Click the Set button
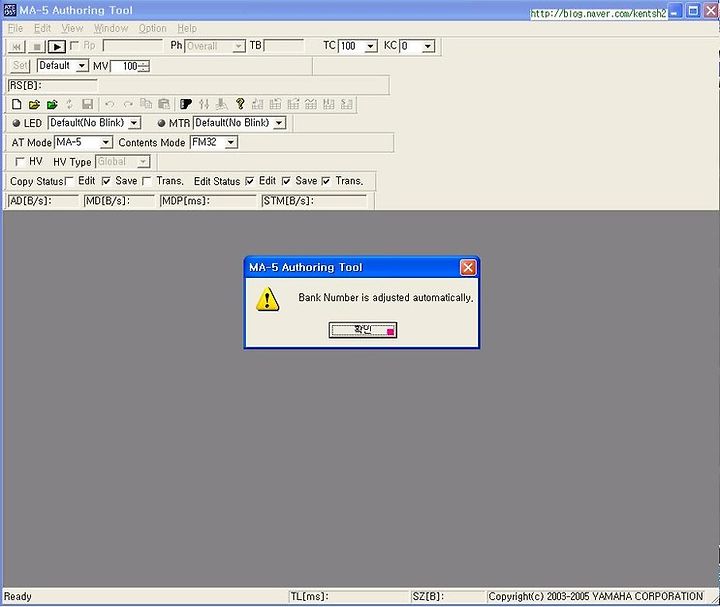720x607 pixels. (x=20, y=66)
